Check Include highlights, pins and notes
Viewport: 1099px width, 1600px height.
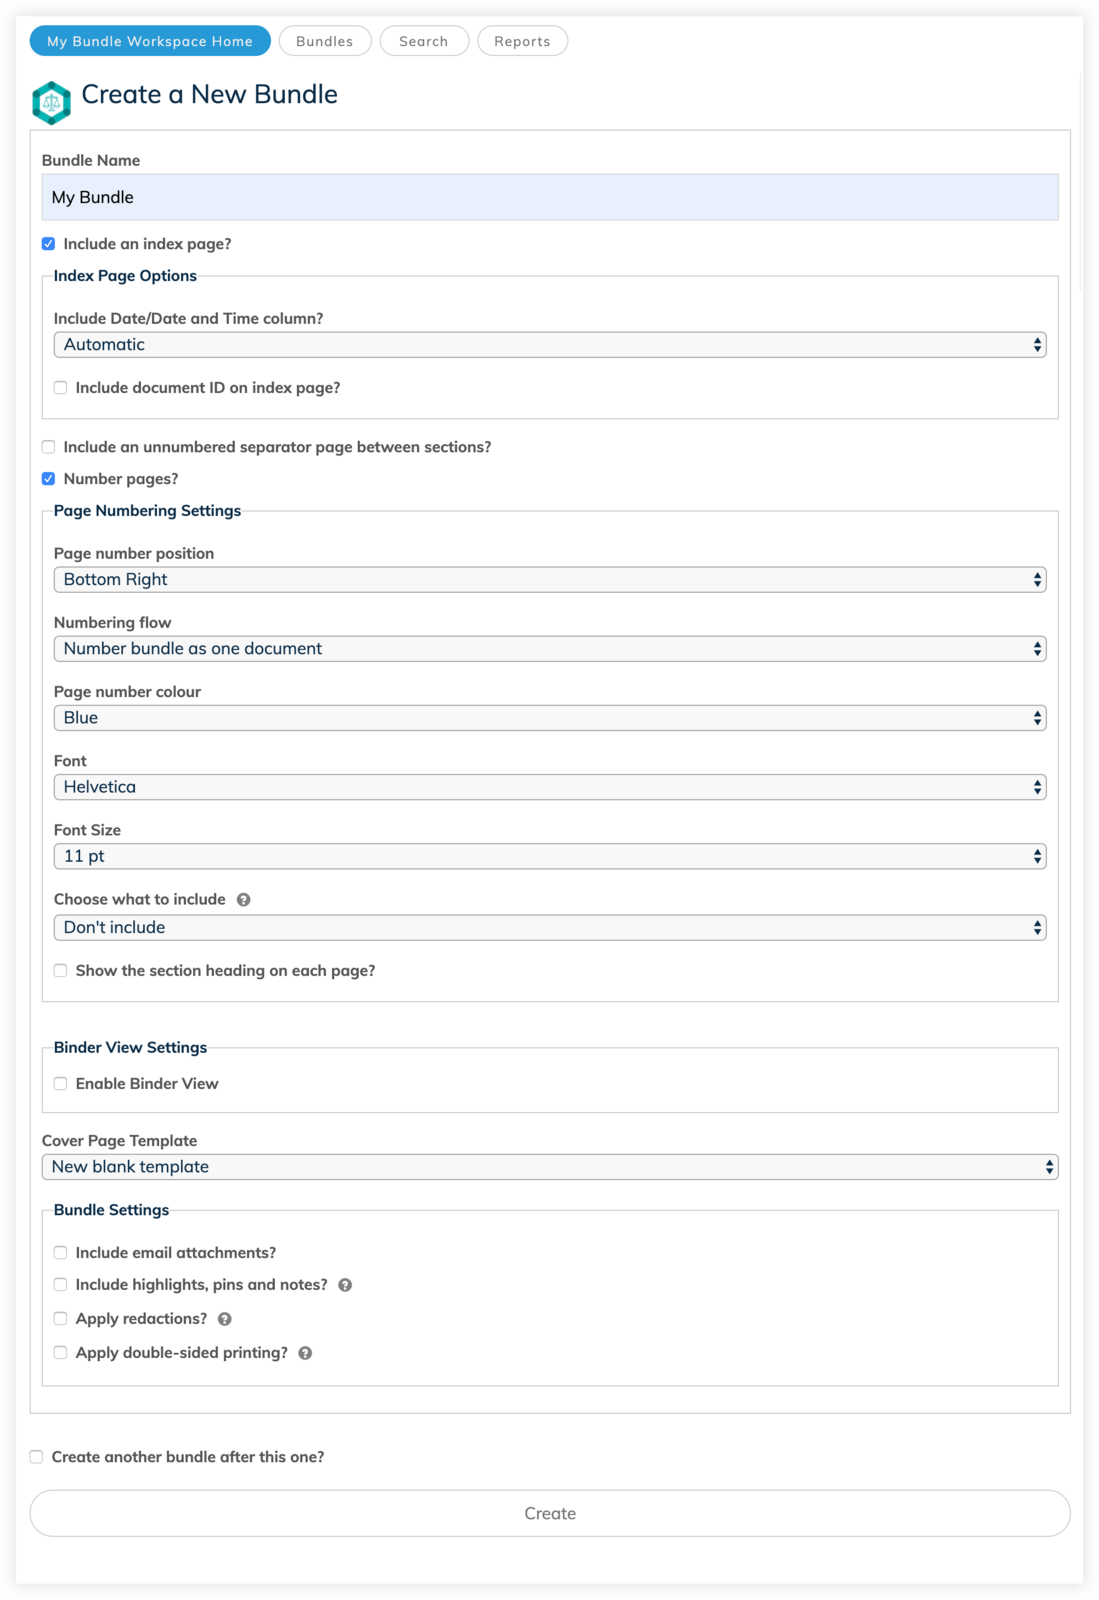click(x=60, y=1285)
